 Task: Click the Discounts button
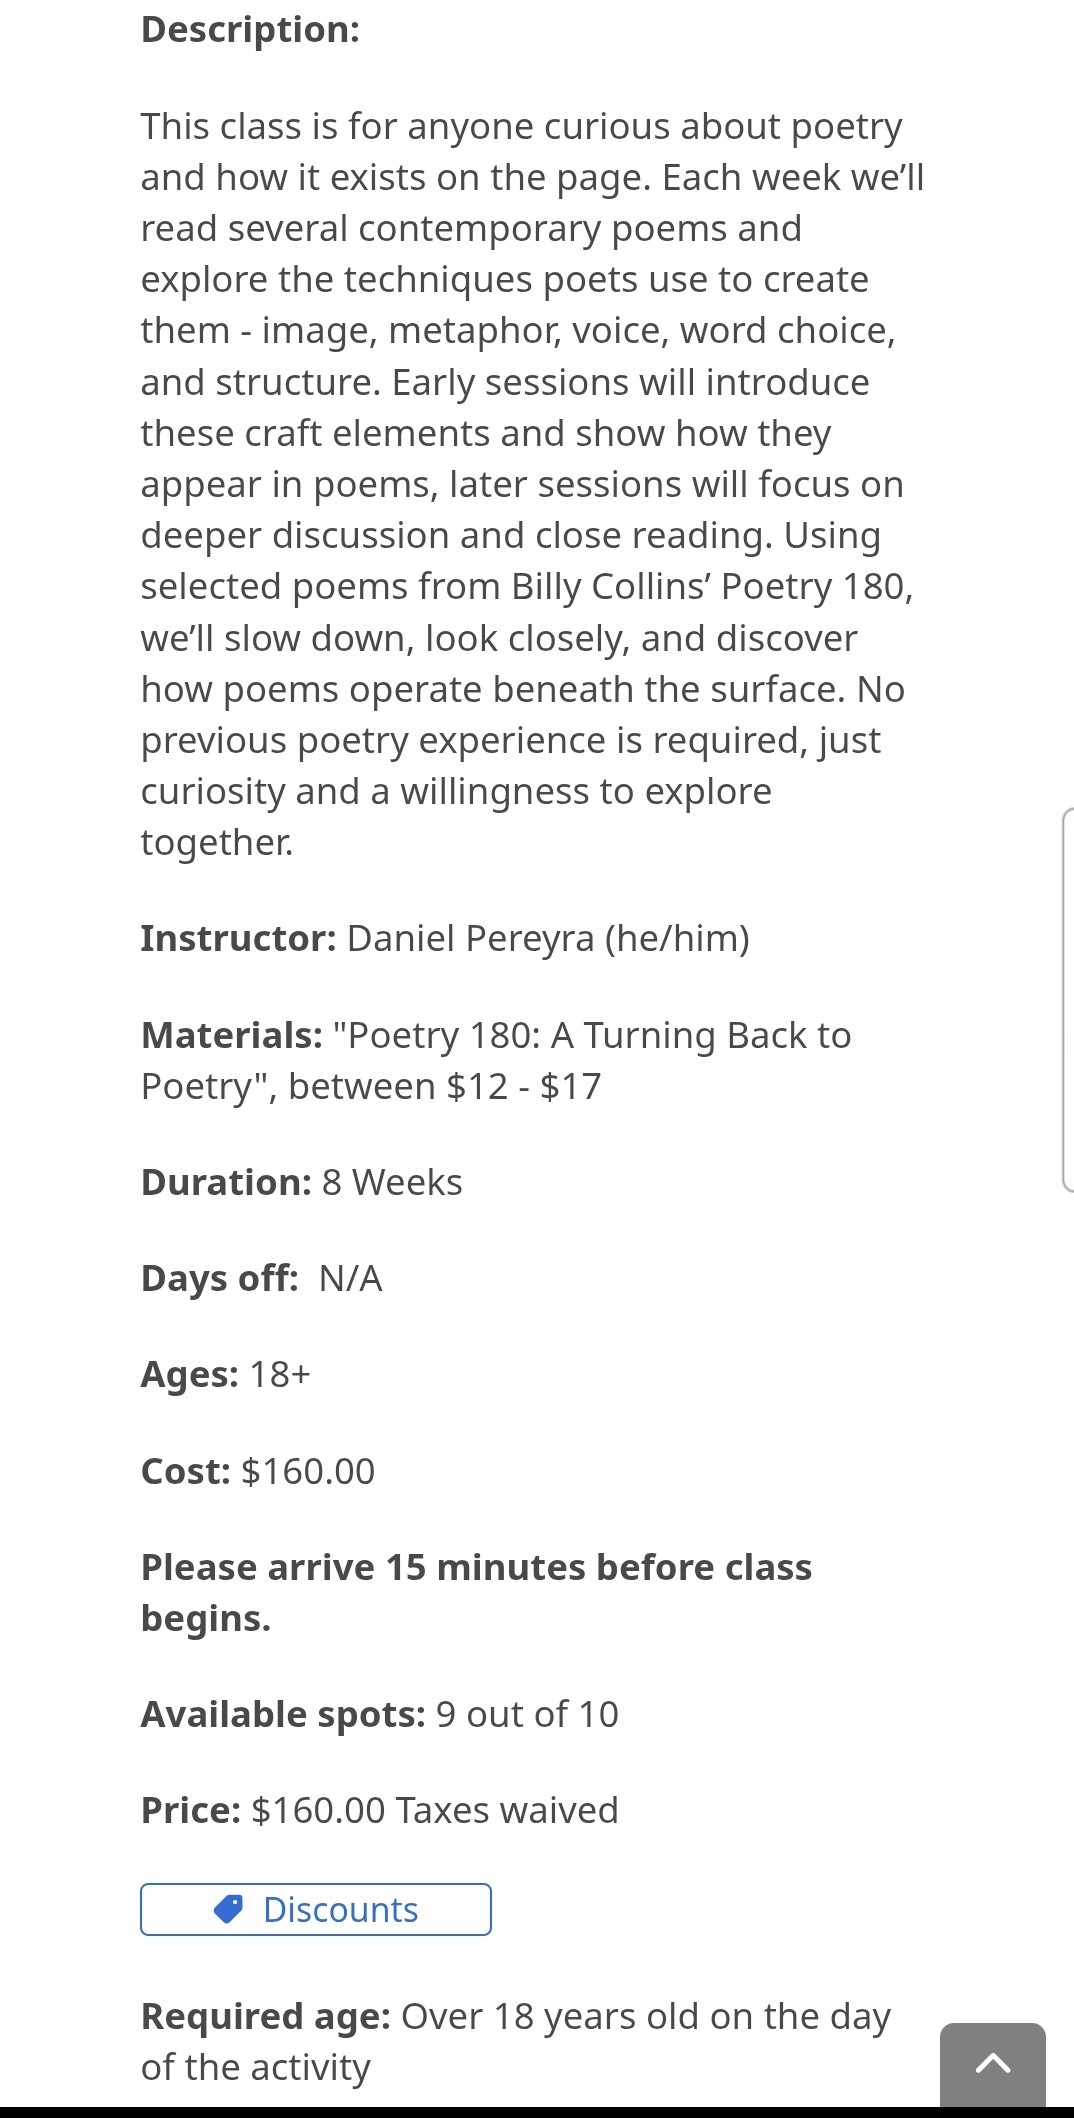coord(316,1909)
